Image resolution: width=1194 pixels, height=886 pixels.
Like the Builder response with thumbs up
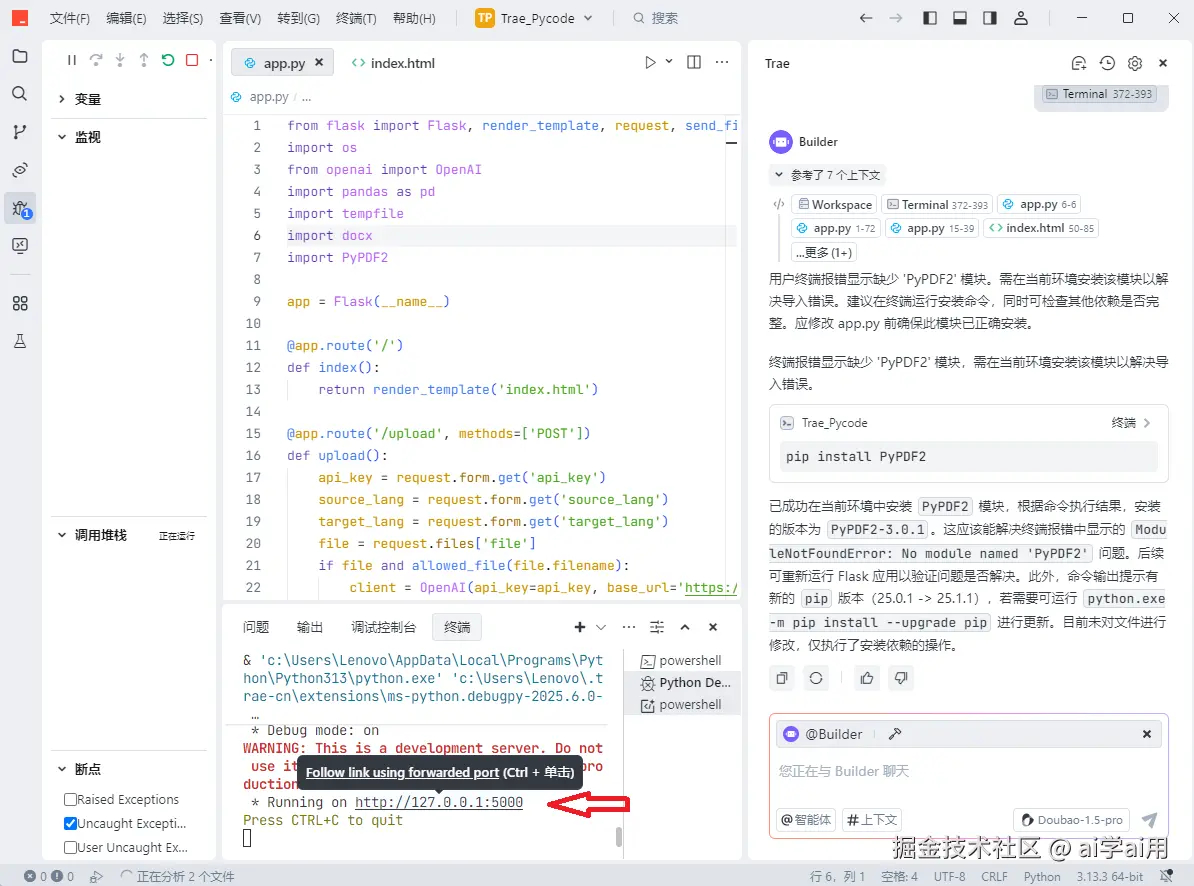[867, 678]
